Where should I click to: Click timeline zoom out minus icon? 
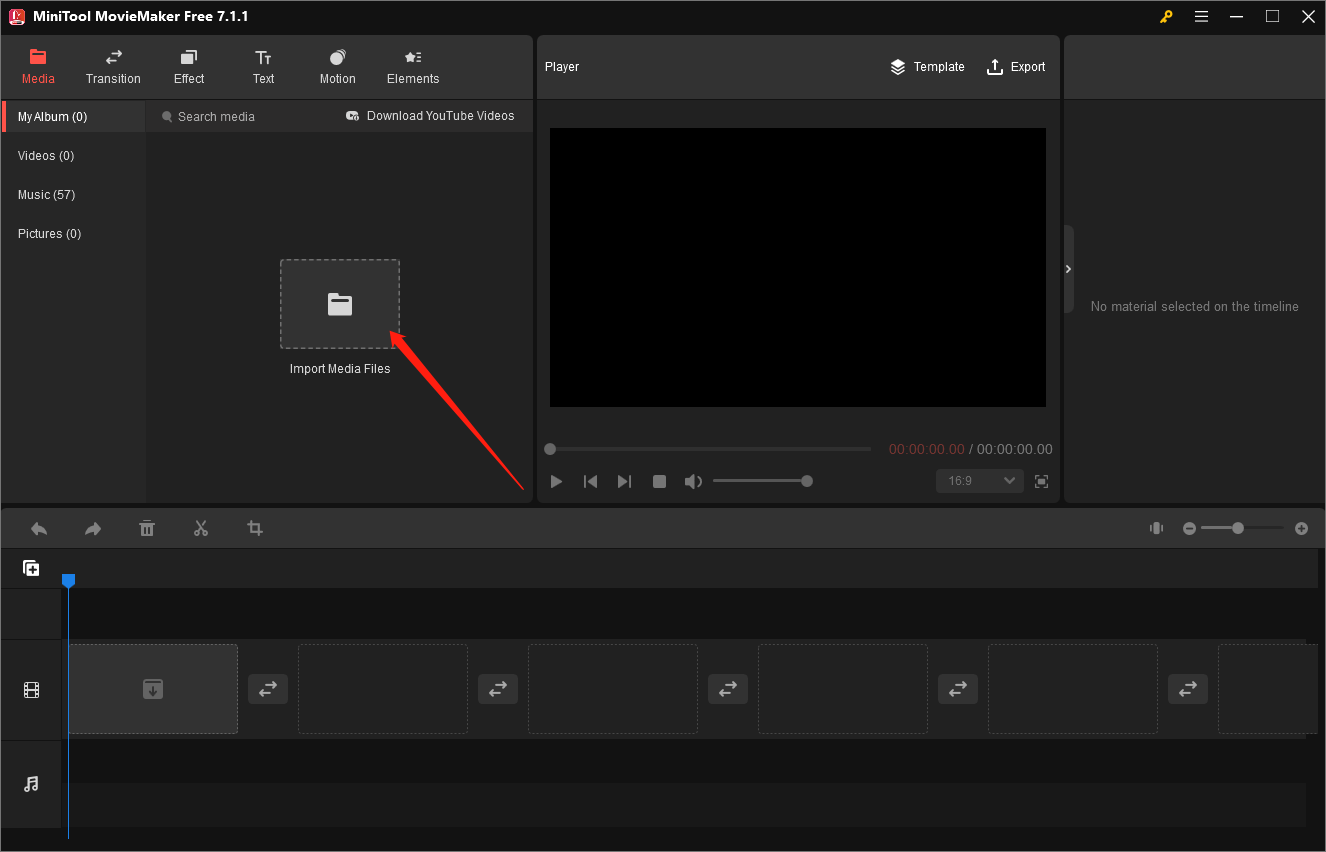tap(1189, 528)
